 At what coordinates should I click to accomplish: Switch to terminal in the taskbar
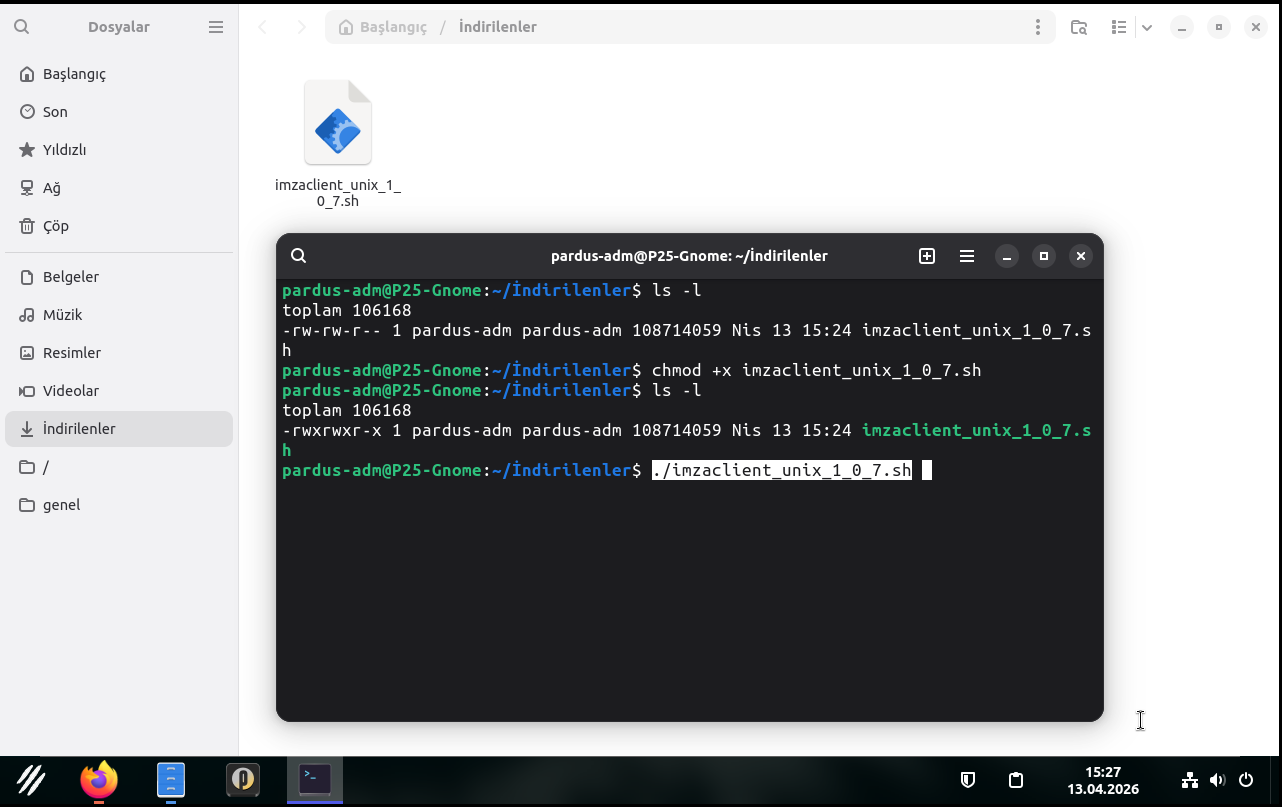315,779
